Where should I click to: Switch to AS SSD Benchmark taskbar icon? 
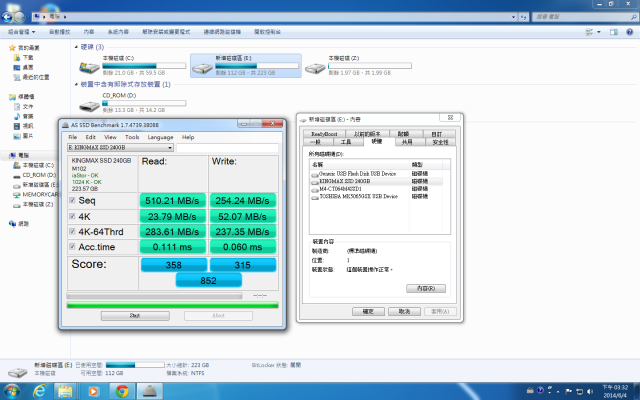(x=149, y=391)
